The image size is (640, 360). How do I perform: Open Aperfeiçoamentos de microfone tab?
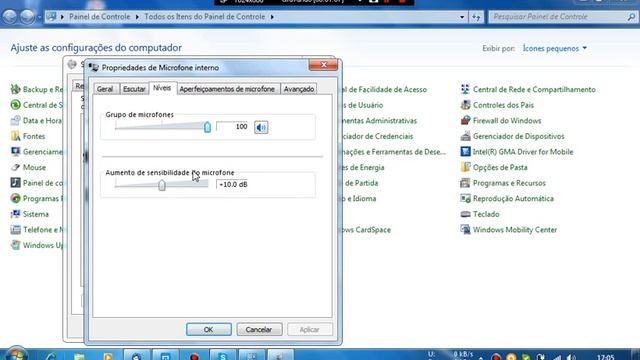pos(227,89)
